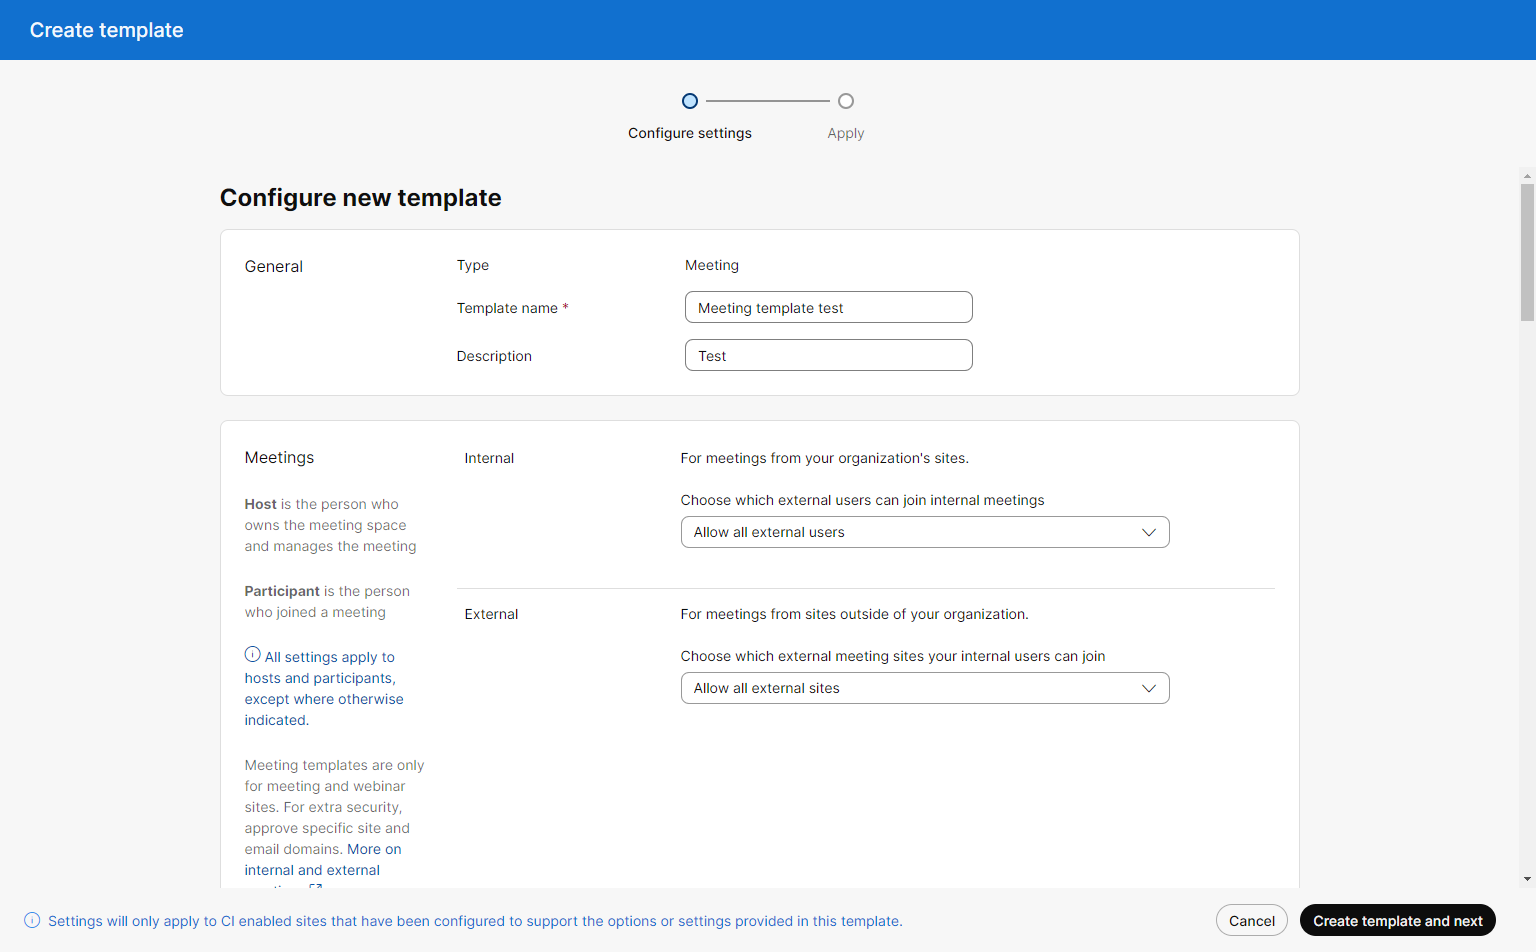Click 'Settings will only apply to CI enabled sites' notice
This screenshot has width=1536, height=952.
(x=475, y=921)
